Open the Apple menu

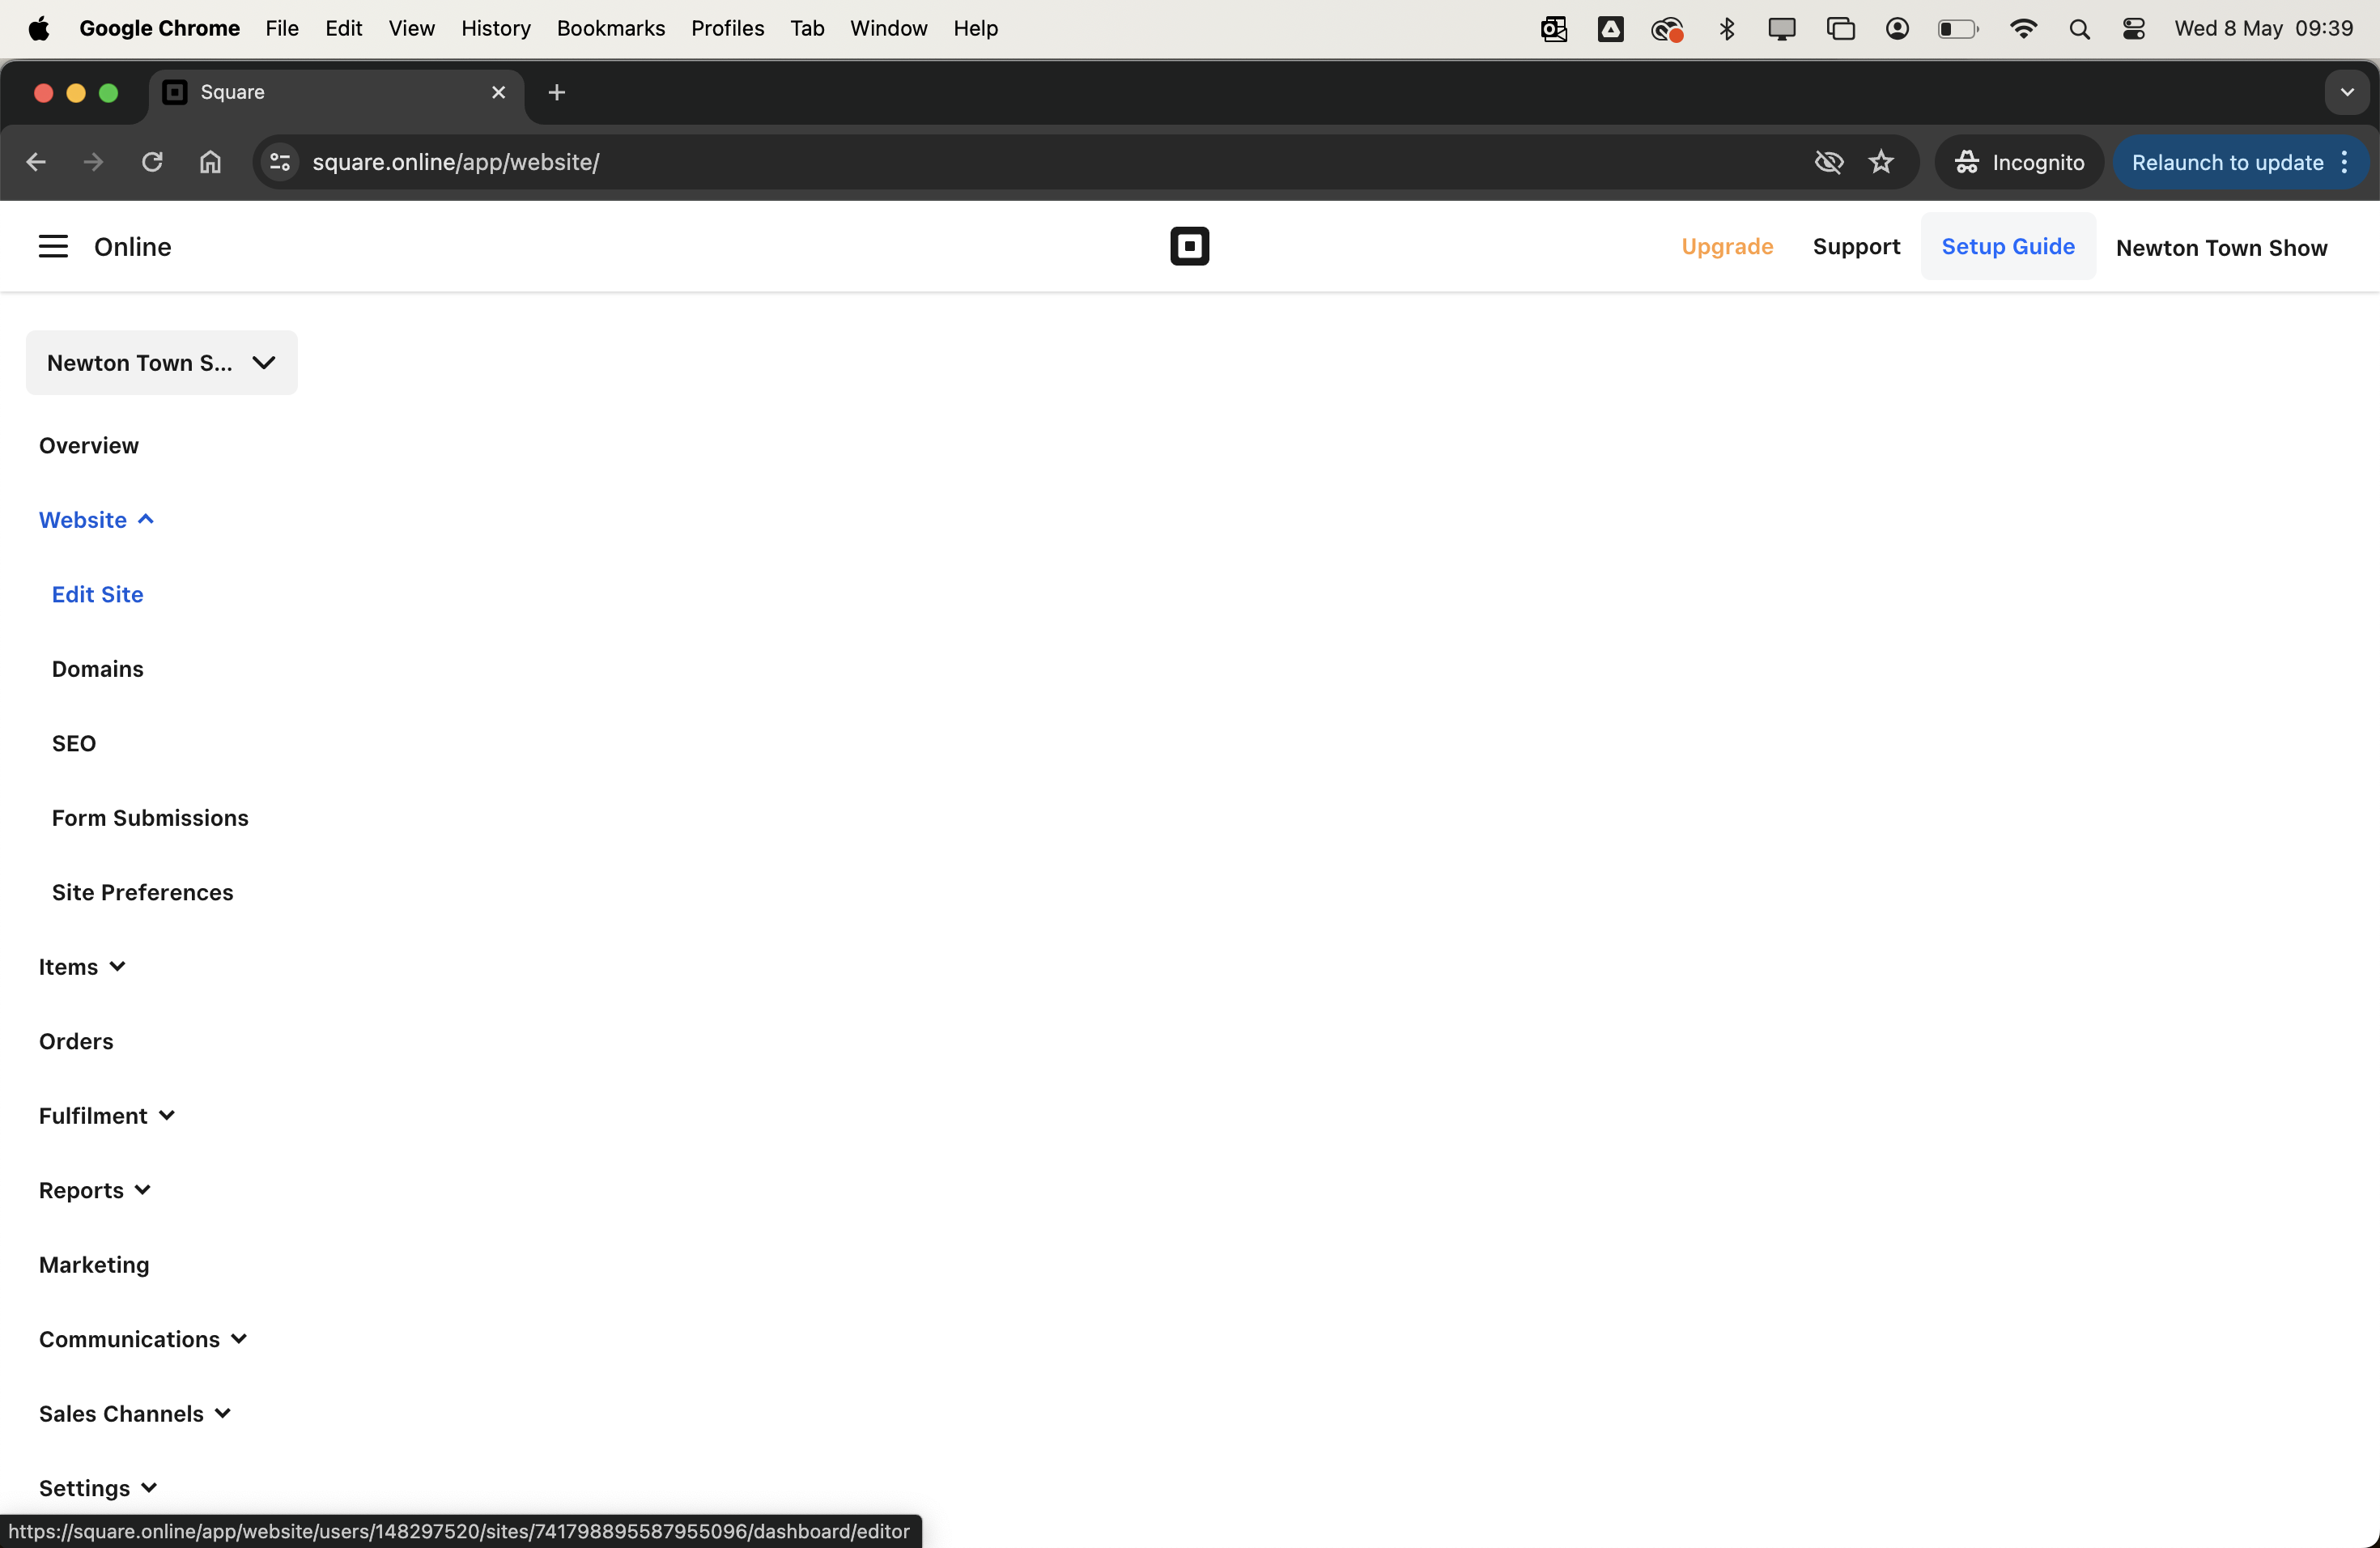point(39,29)
